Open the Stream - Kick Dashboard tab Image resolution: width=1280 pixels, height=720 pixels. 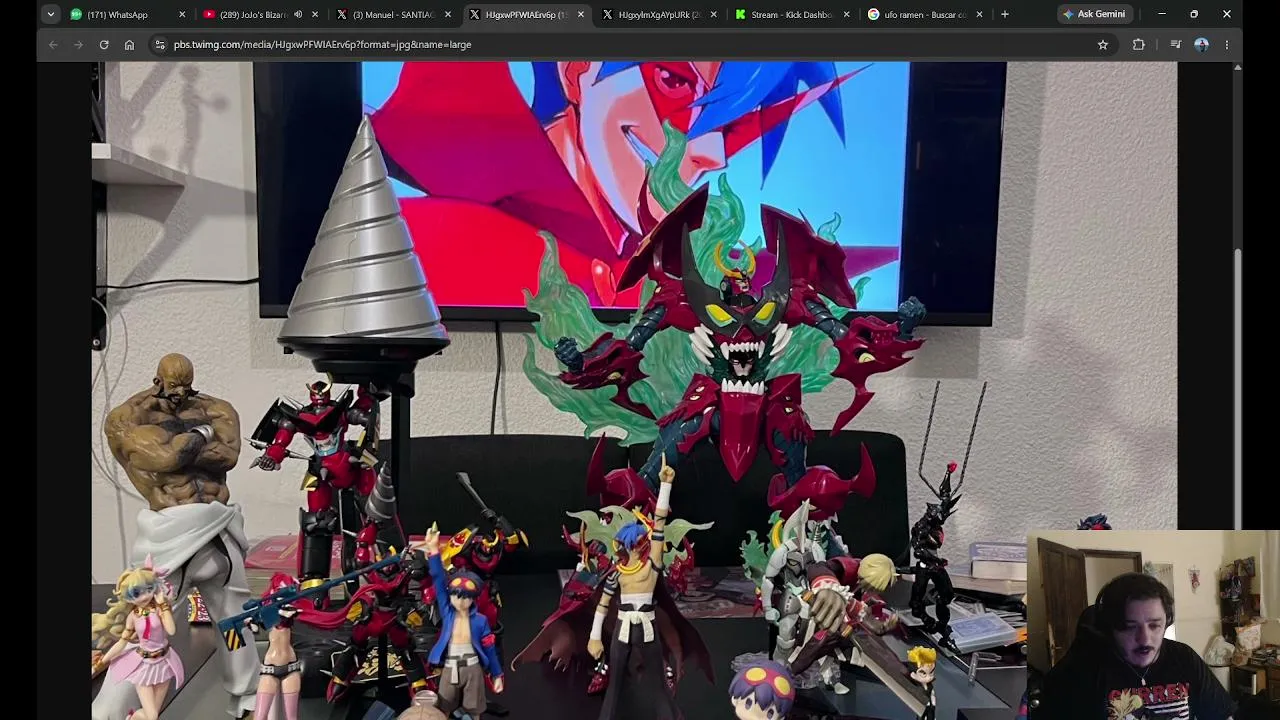[x=792, y=14]
